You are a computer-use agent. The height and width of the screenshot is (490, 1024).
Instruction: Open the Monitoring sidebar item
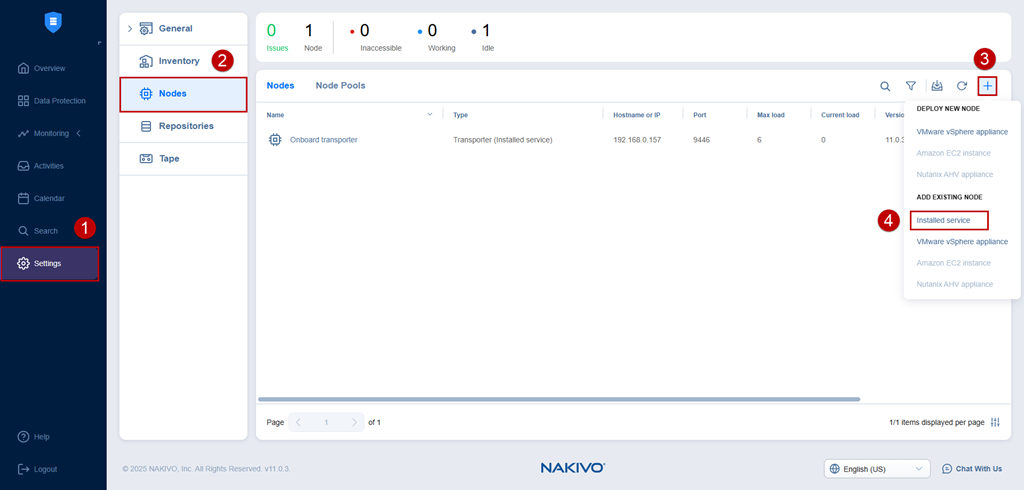click(x=43, y=133)
